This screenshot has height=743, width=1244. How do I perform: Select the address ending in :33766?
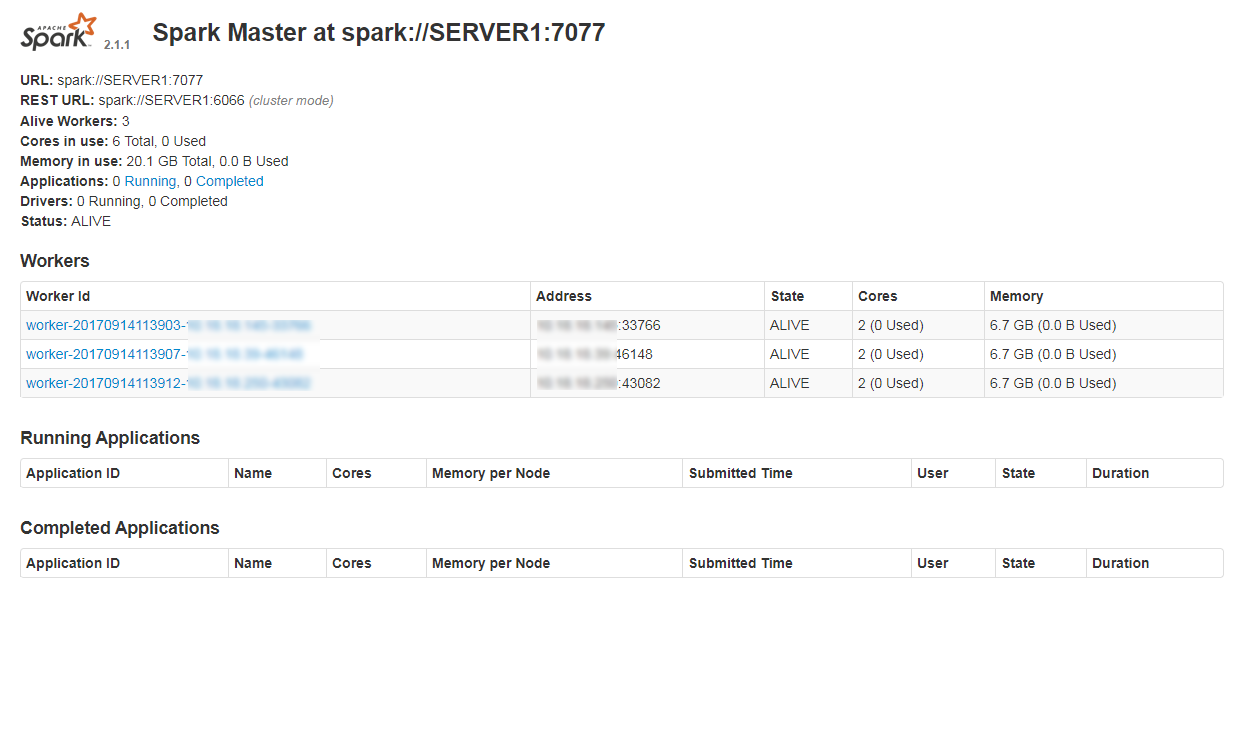[x=598, y=325]
